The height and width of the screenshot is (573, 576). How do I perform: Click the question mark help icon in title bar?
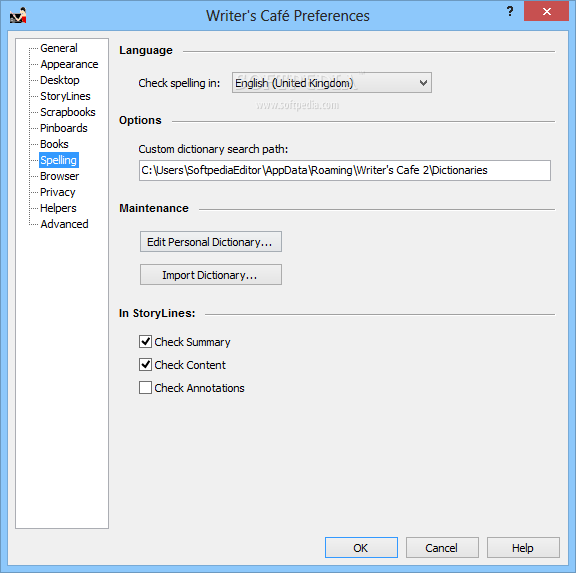510,11
